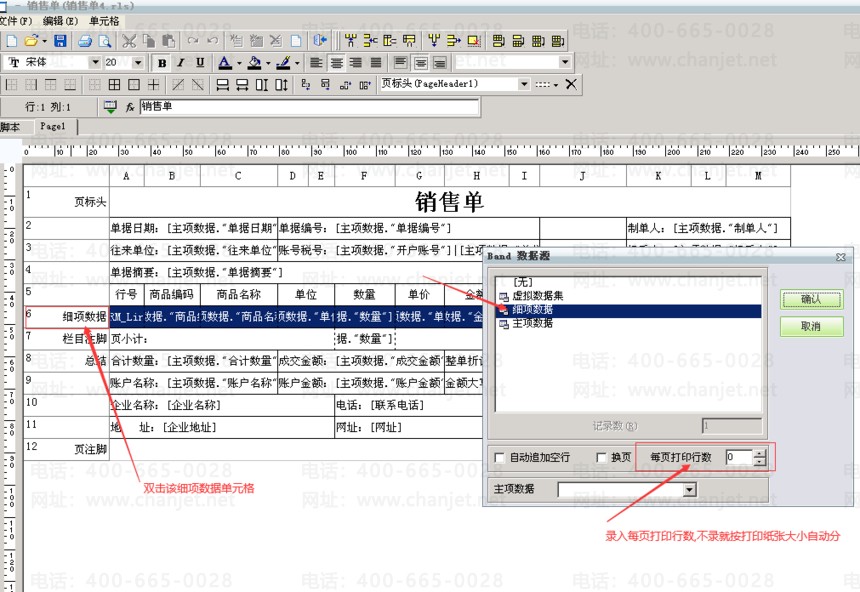The height and width of the screenshot is (592, 860).
Task: Click the Save (floppy disk) toolbar icon
Action: point(60,41)
